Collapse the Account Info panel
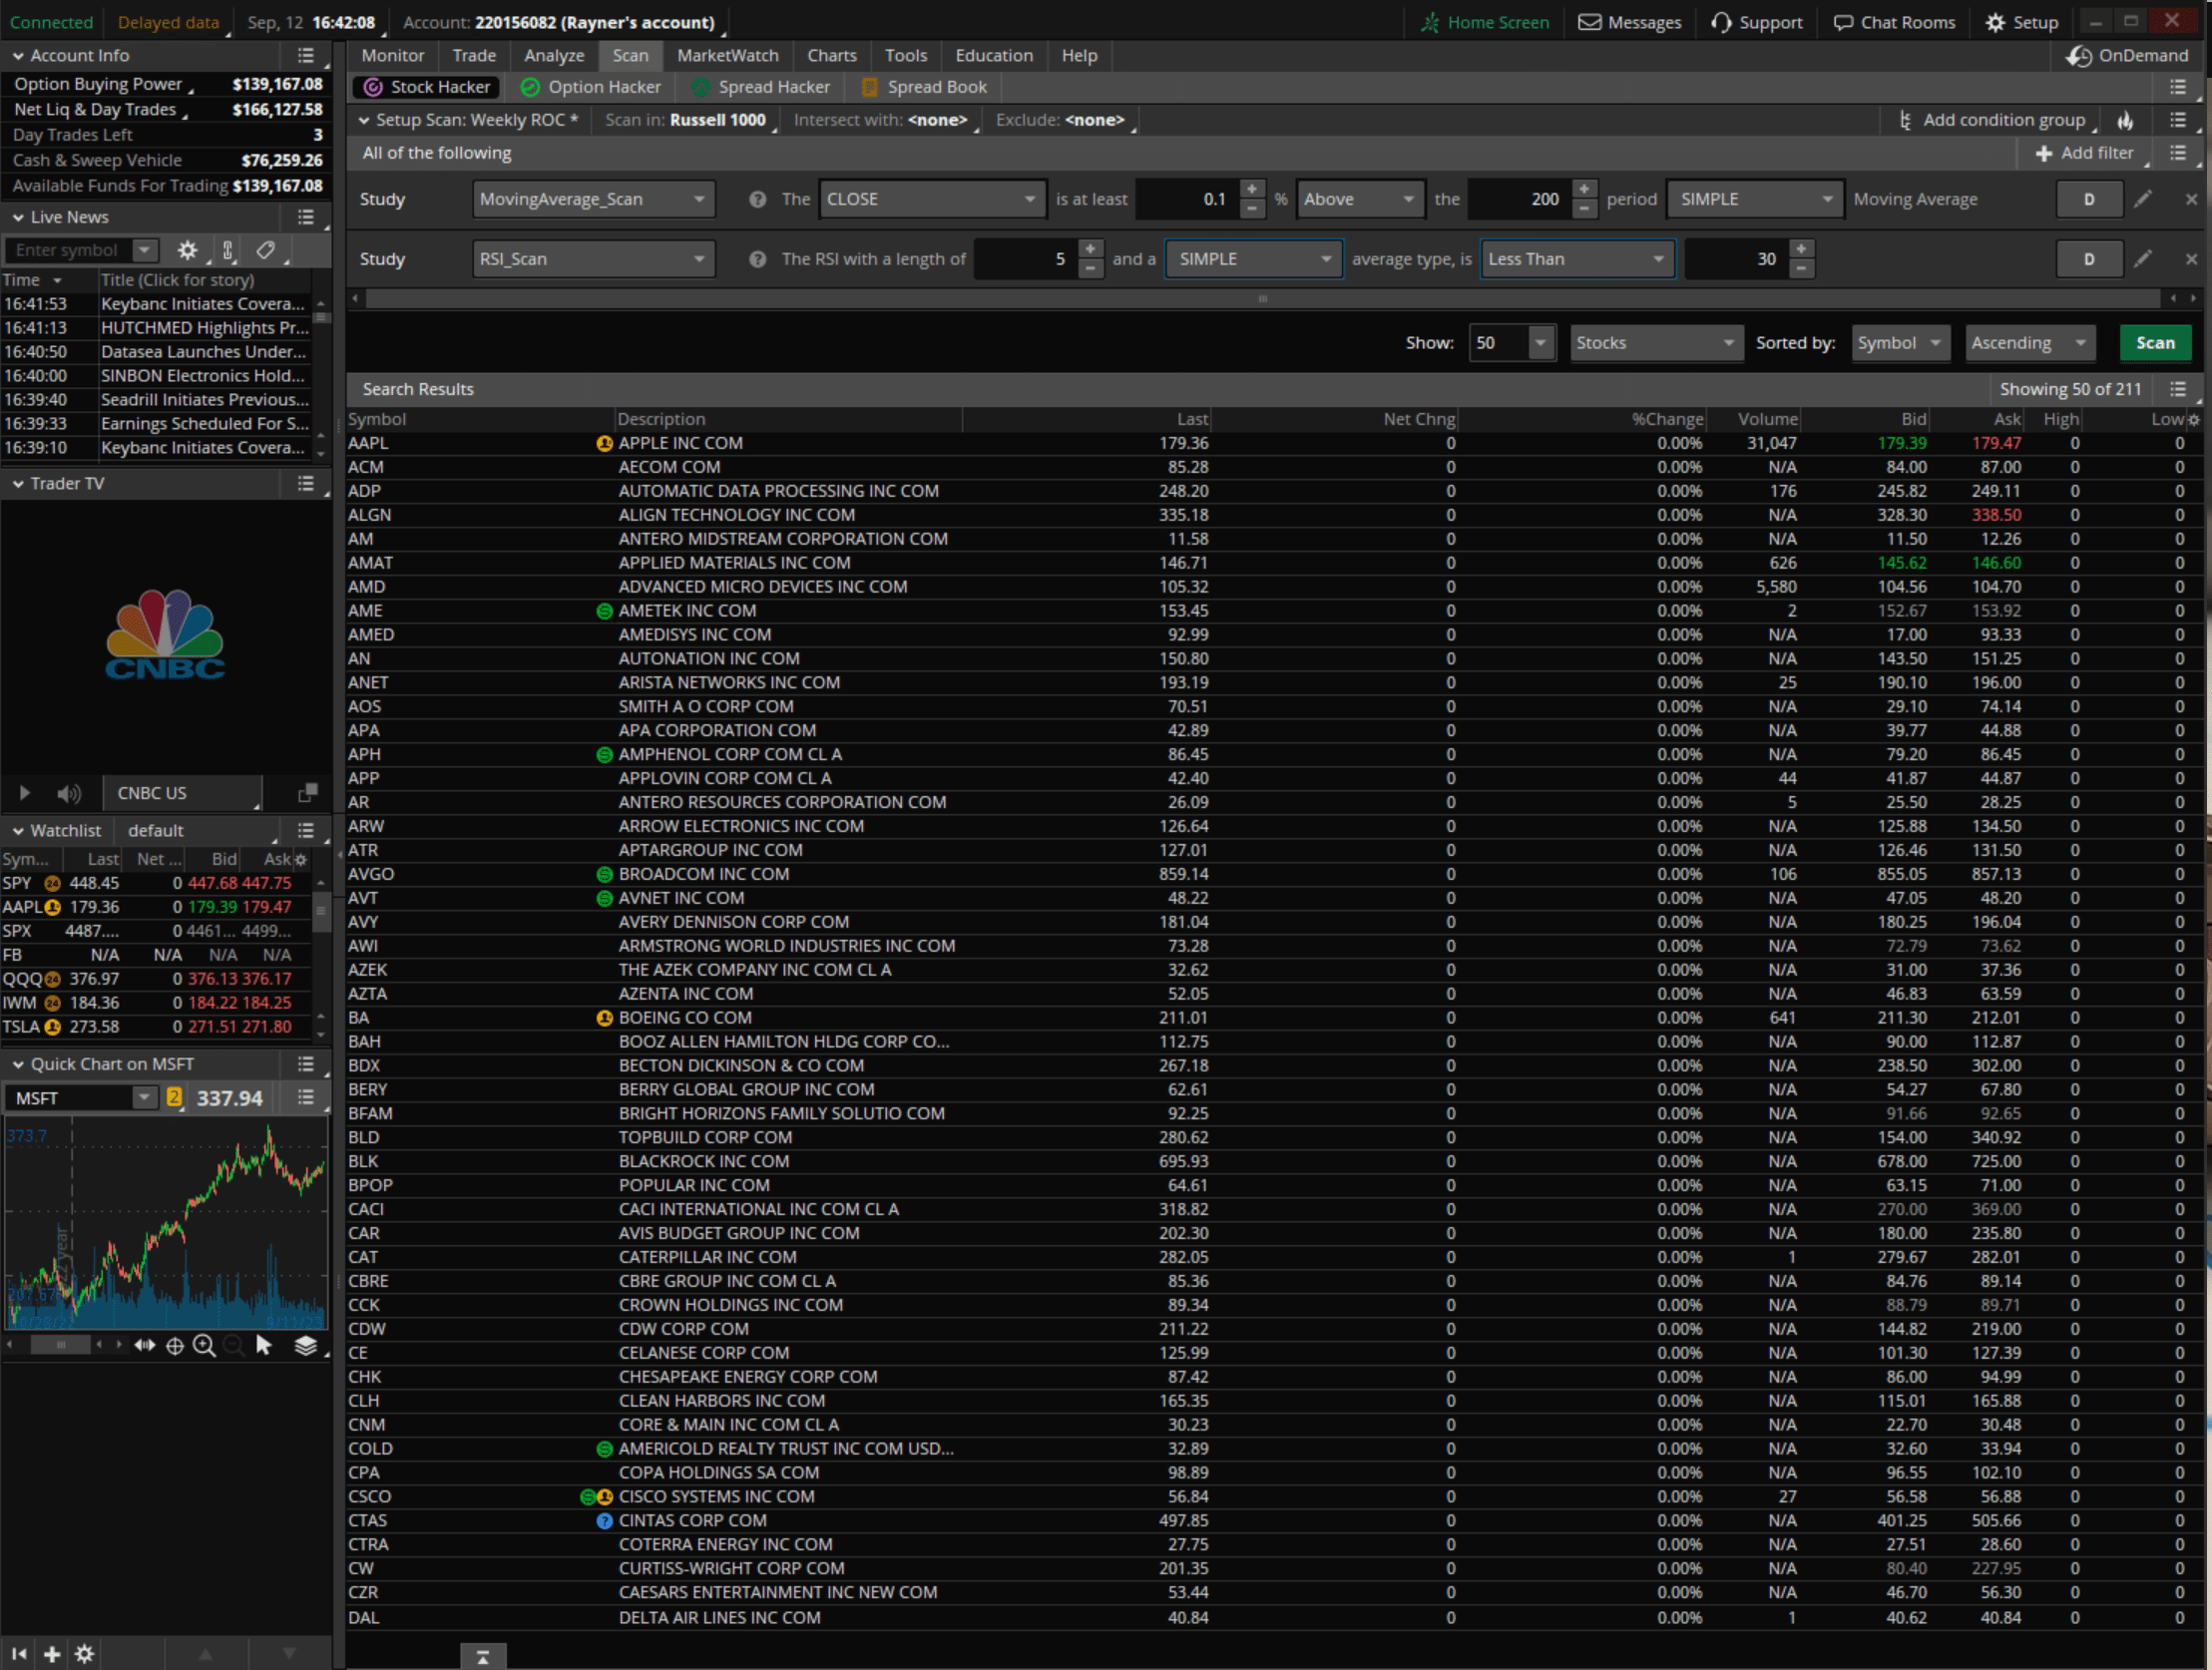This screenshot has height=1670, width=2212. (18, 56)
